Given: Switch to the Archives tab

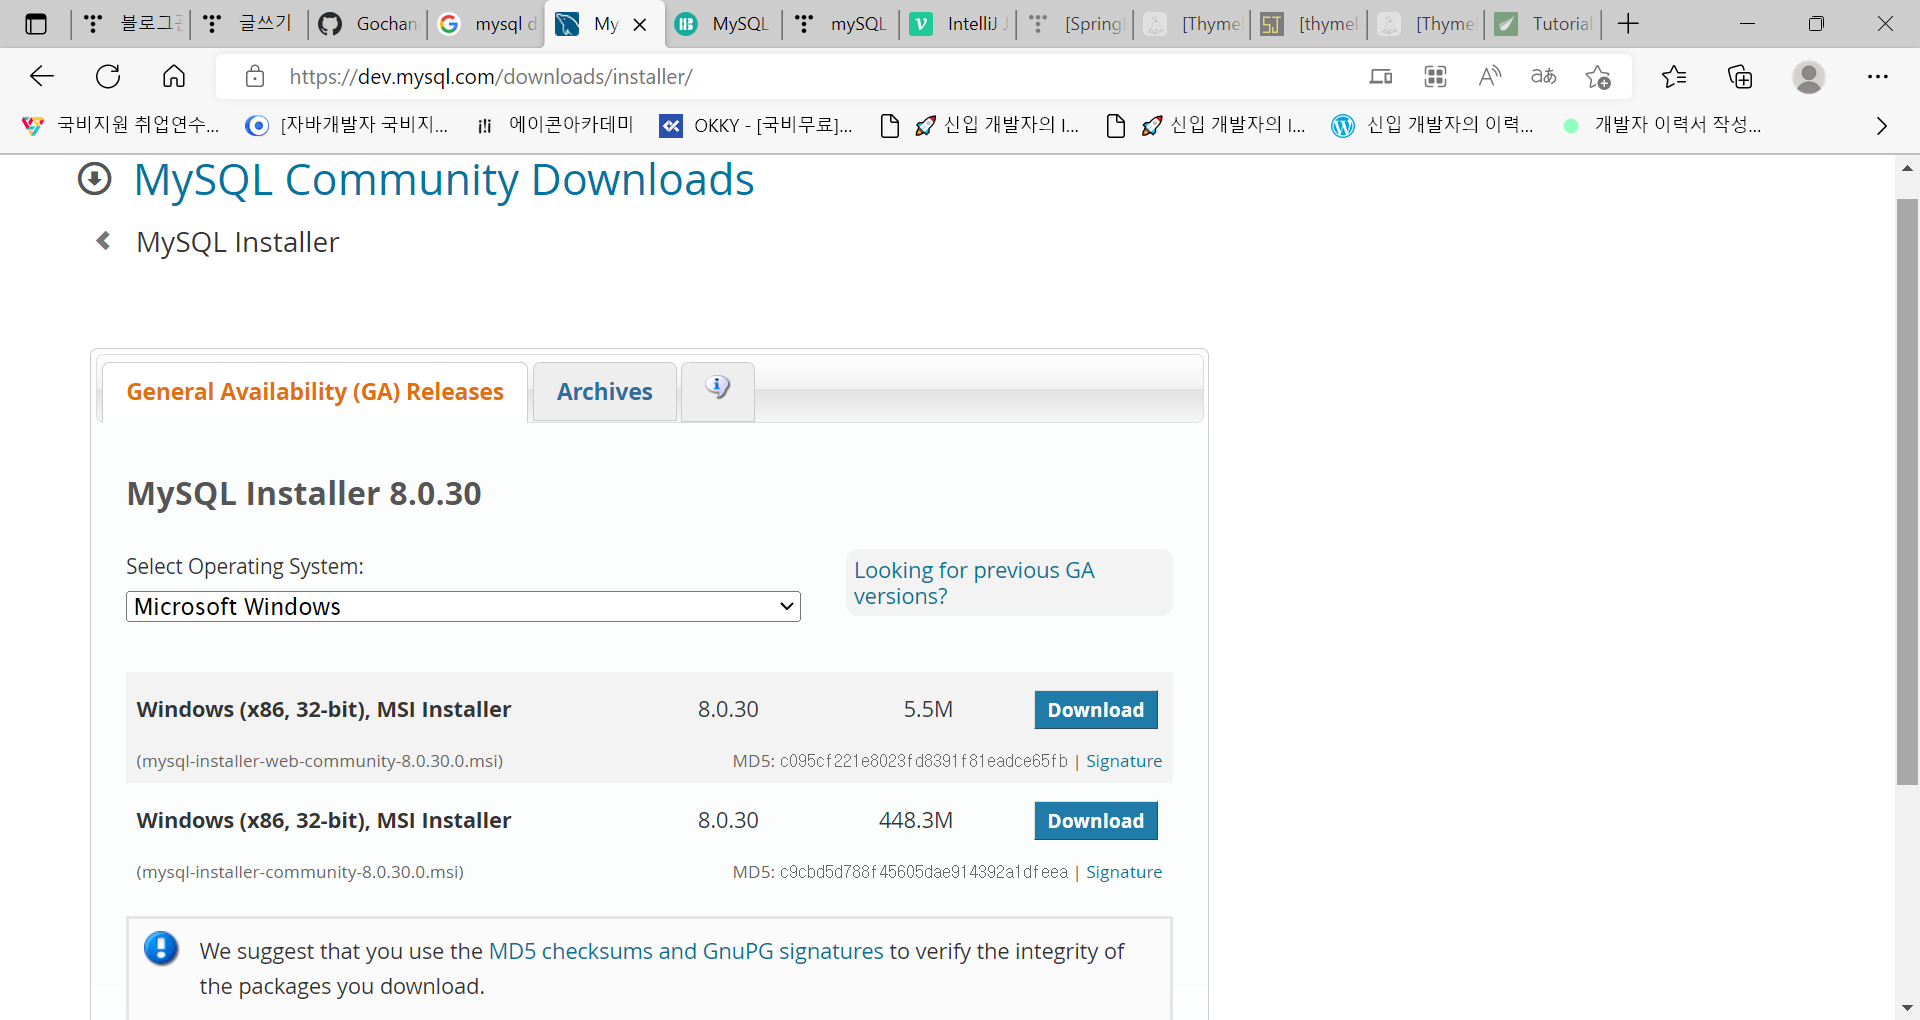Looking at the screenshot, I should click(x=605, y=392).
